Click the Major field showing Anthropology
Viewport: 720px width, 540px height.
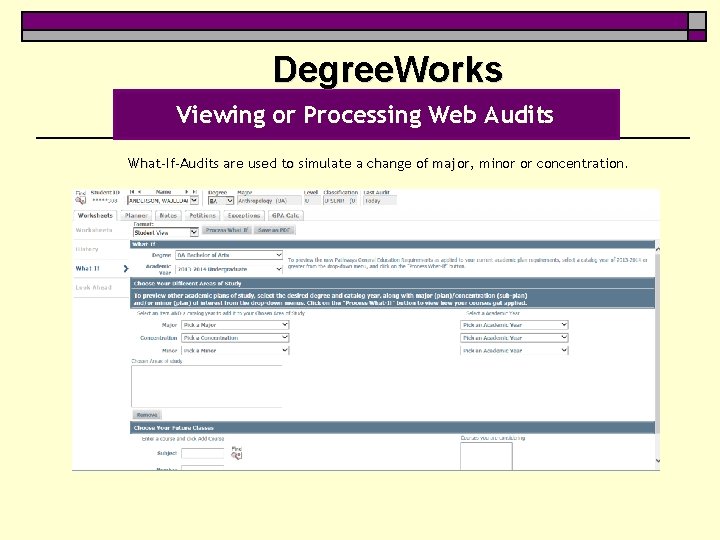pyautogui.click(x=269, y=201)
